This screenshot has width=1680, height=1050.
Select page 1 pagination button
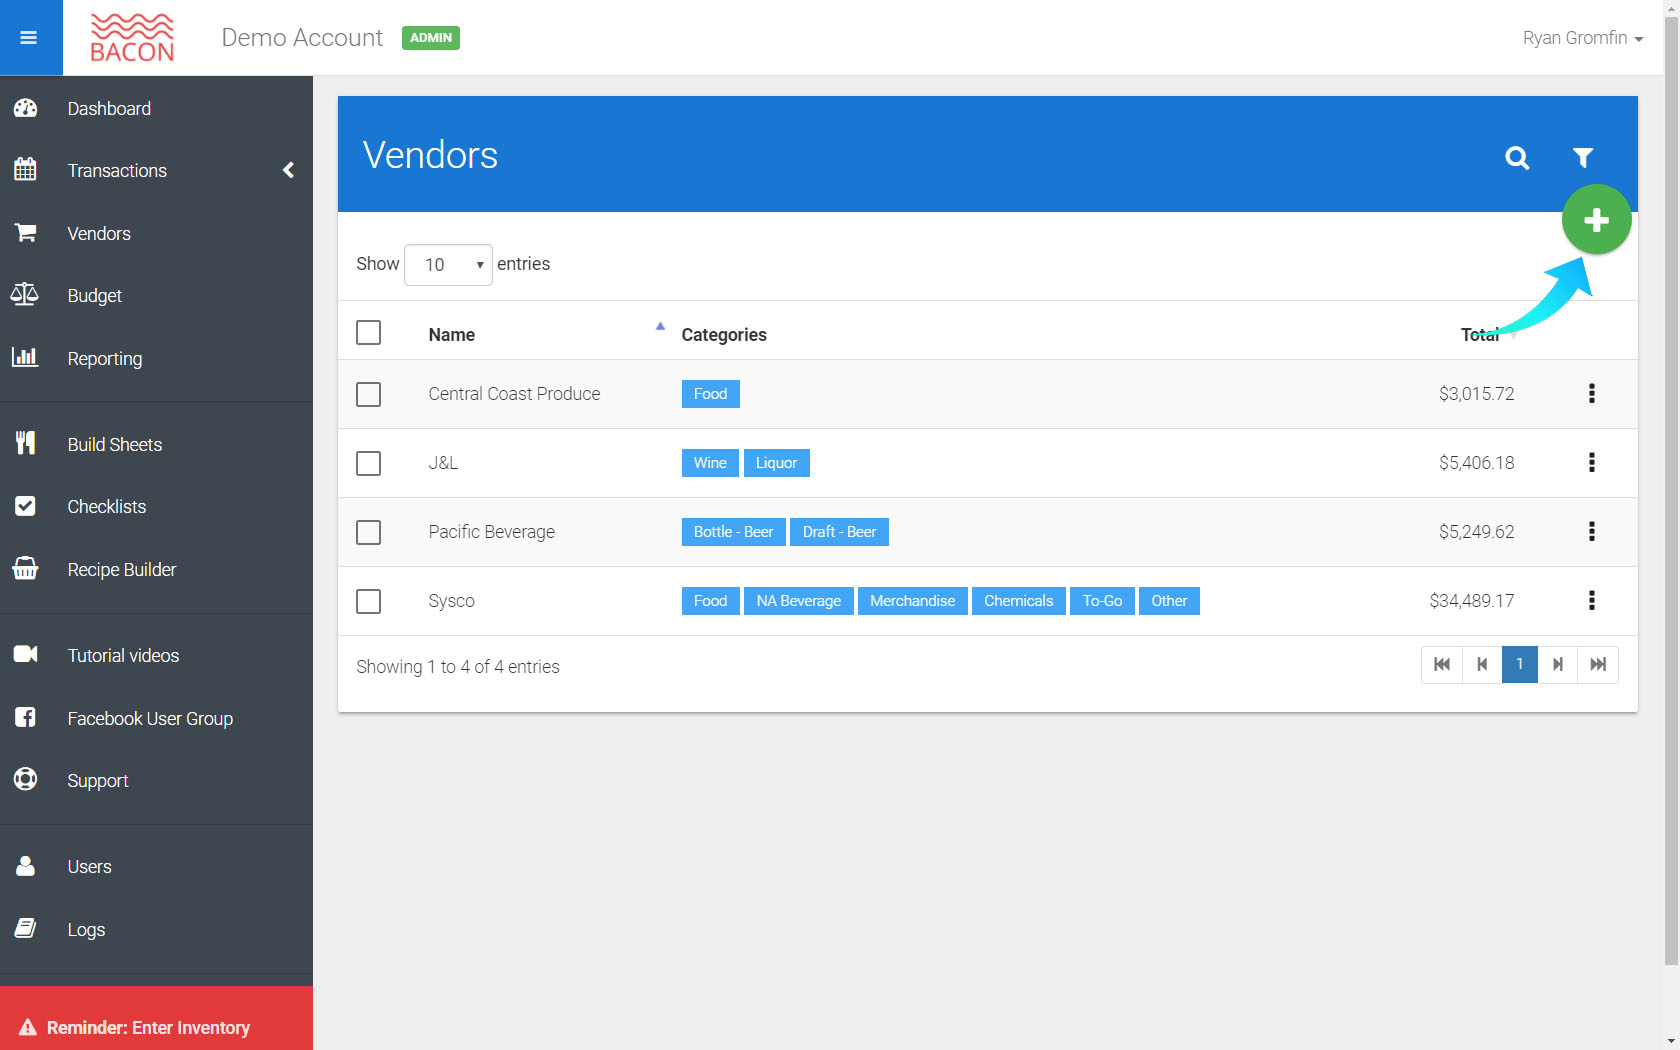(1519, 664)
